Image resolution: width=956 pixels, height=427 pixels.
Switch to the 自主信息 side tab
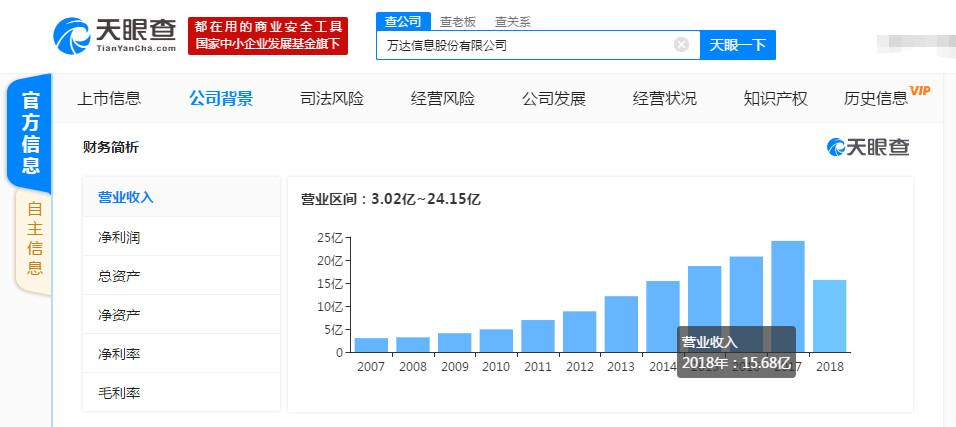34,240
